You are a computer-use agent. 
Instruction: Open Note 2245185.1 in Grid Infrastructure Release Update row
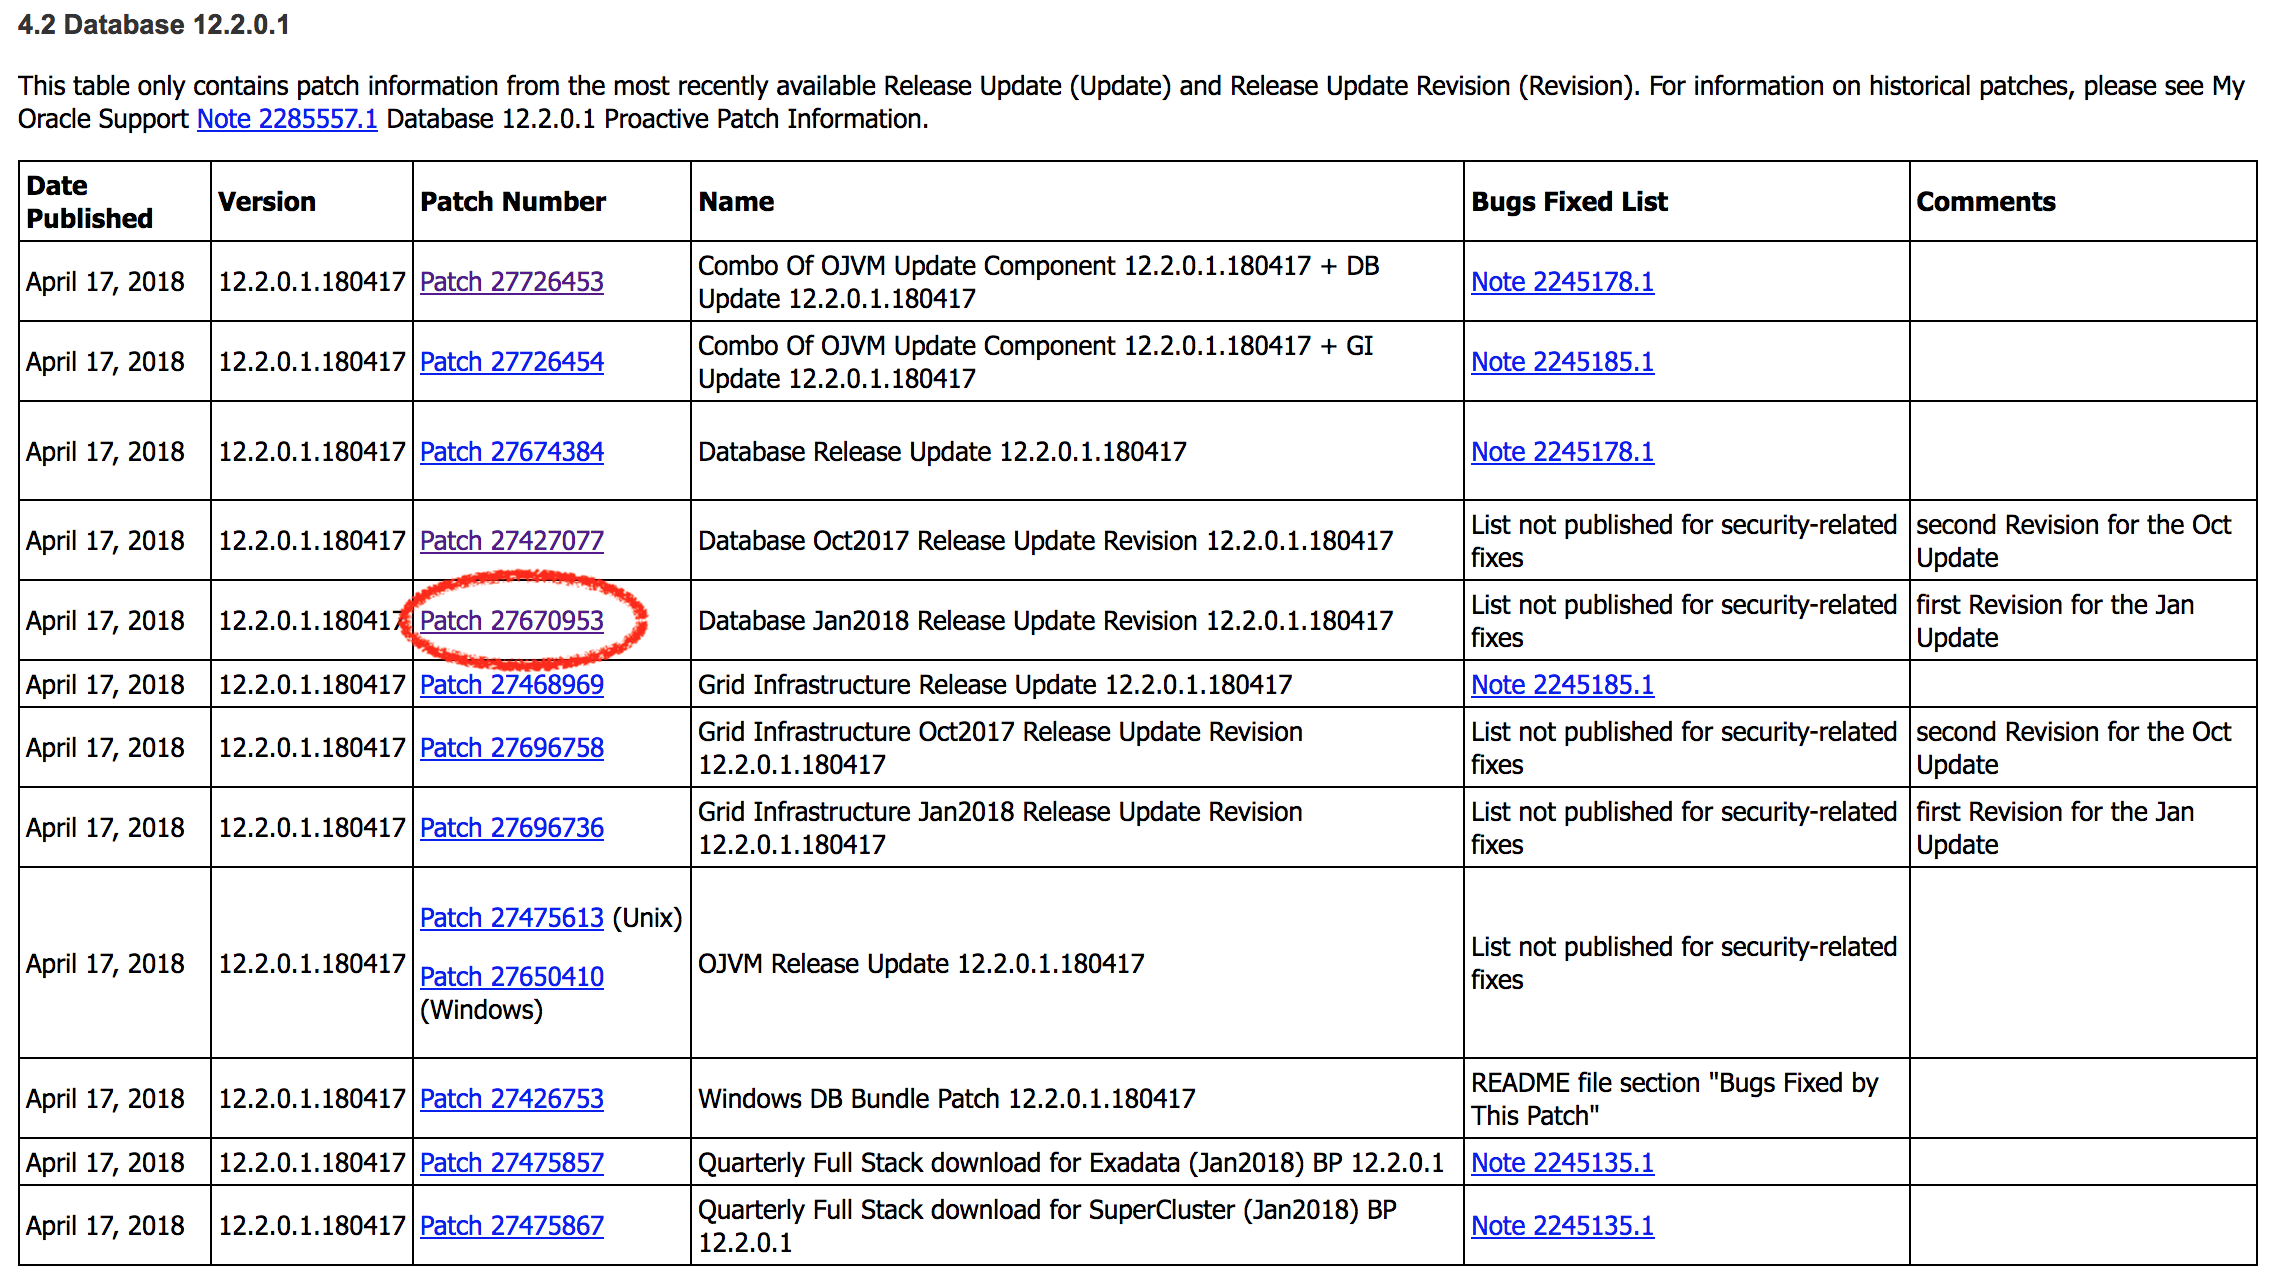(x=1562, y=685)
